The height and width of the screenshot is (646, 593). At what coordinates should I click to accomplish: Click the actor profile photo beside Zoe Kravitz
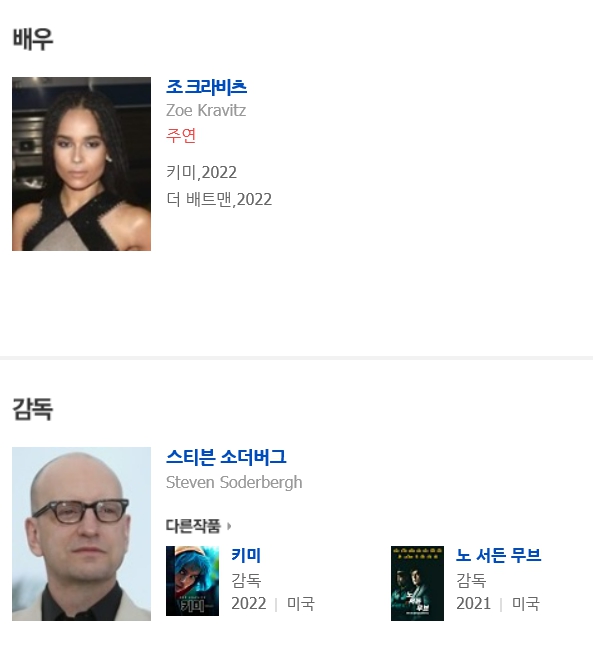coord(81,164)
